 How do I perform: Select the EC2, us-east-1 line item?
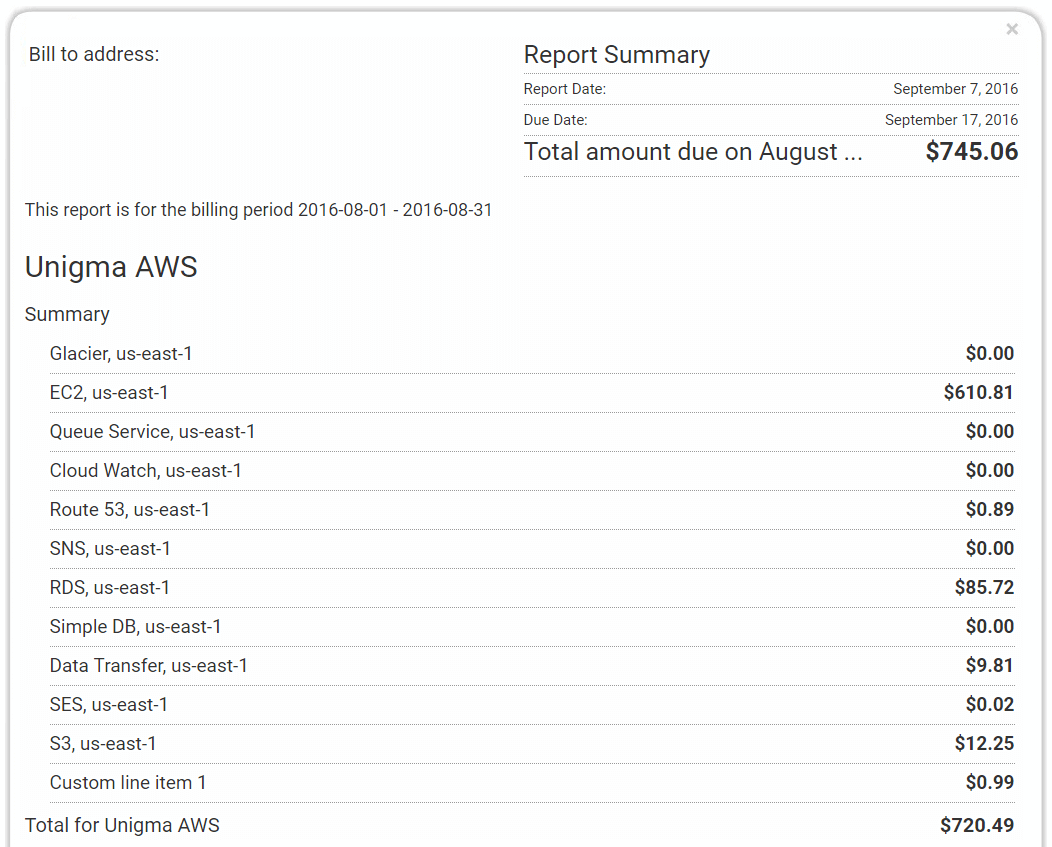532,393
